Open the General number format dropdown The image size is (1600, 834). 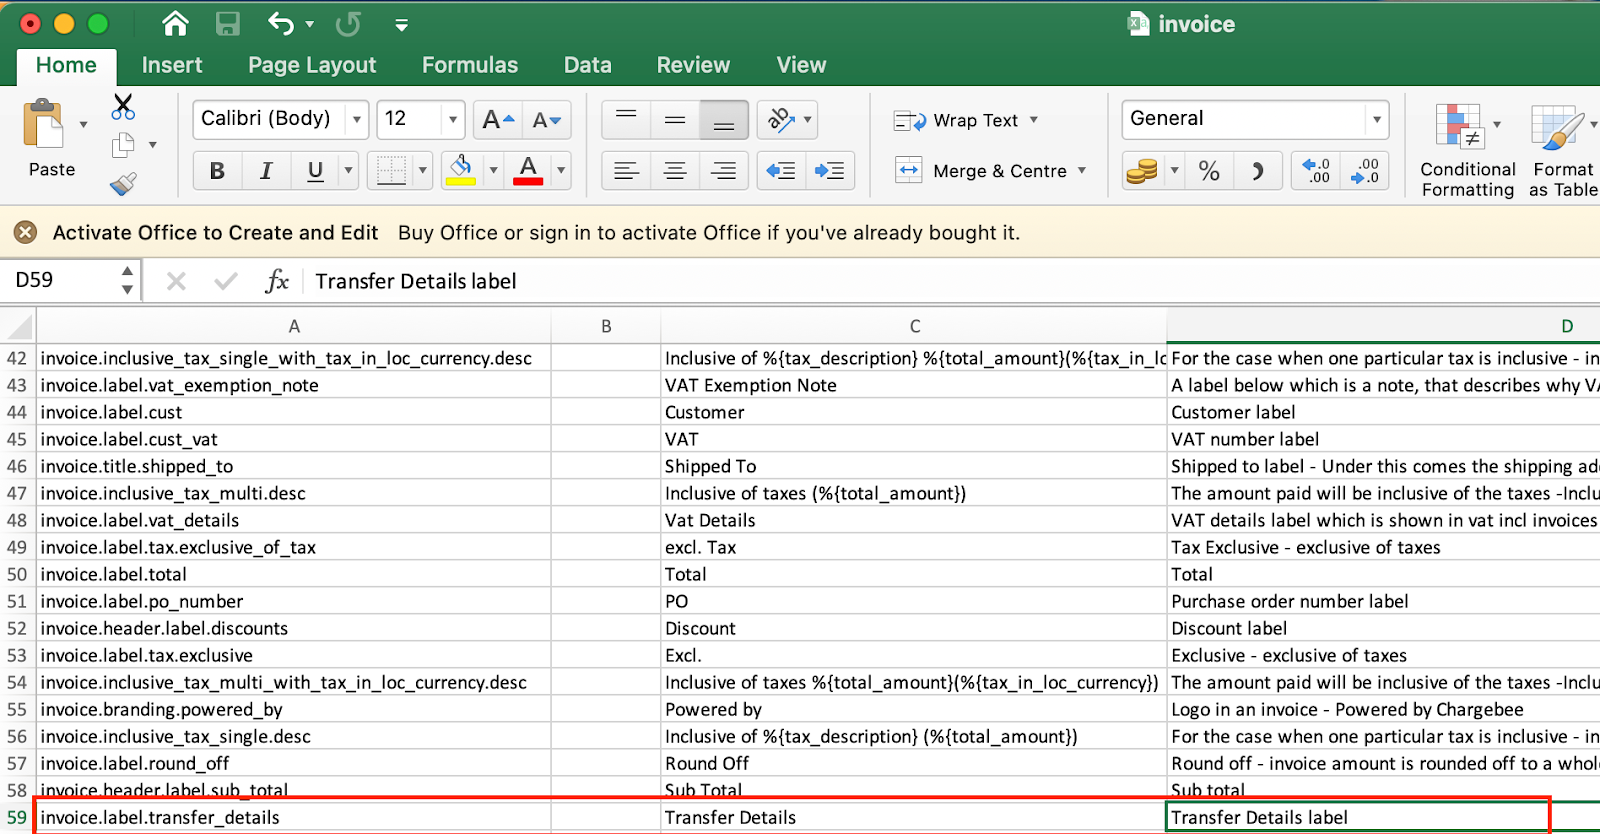[1377, 120]
